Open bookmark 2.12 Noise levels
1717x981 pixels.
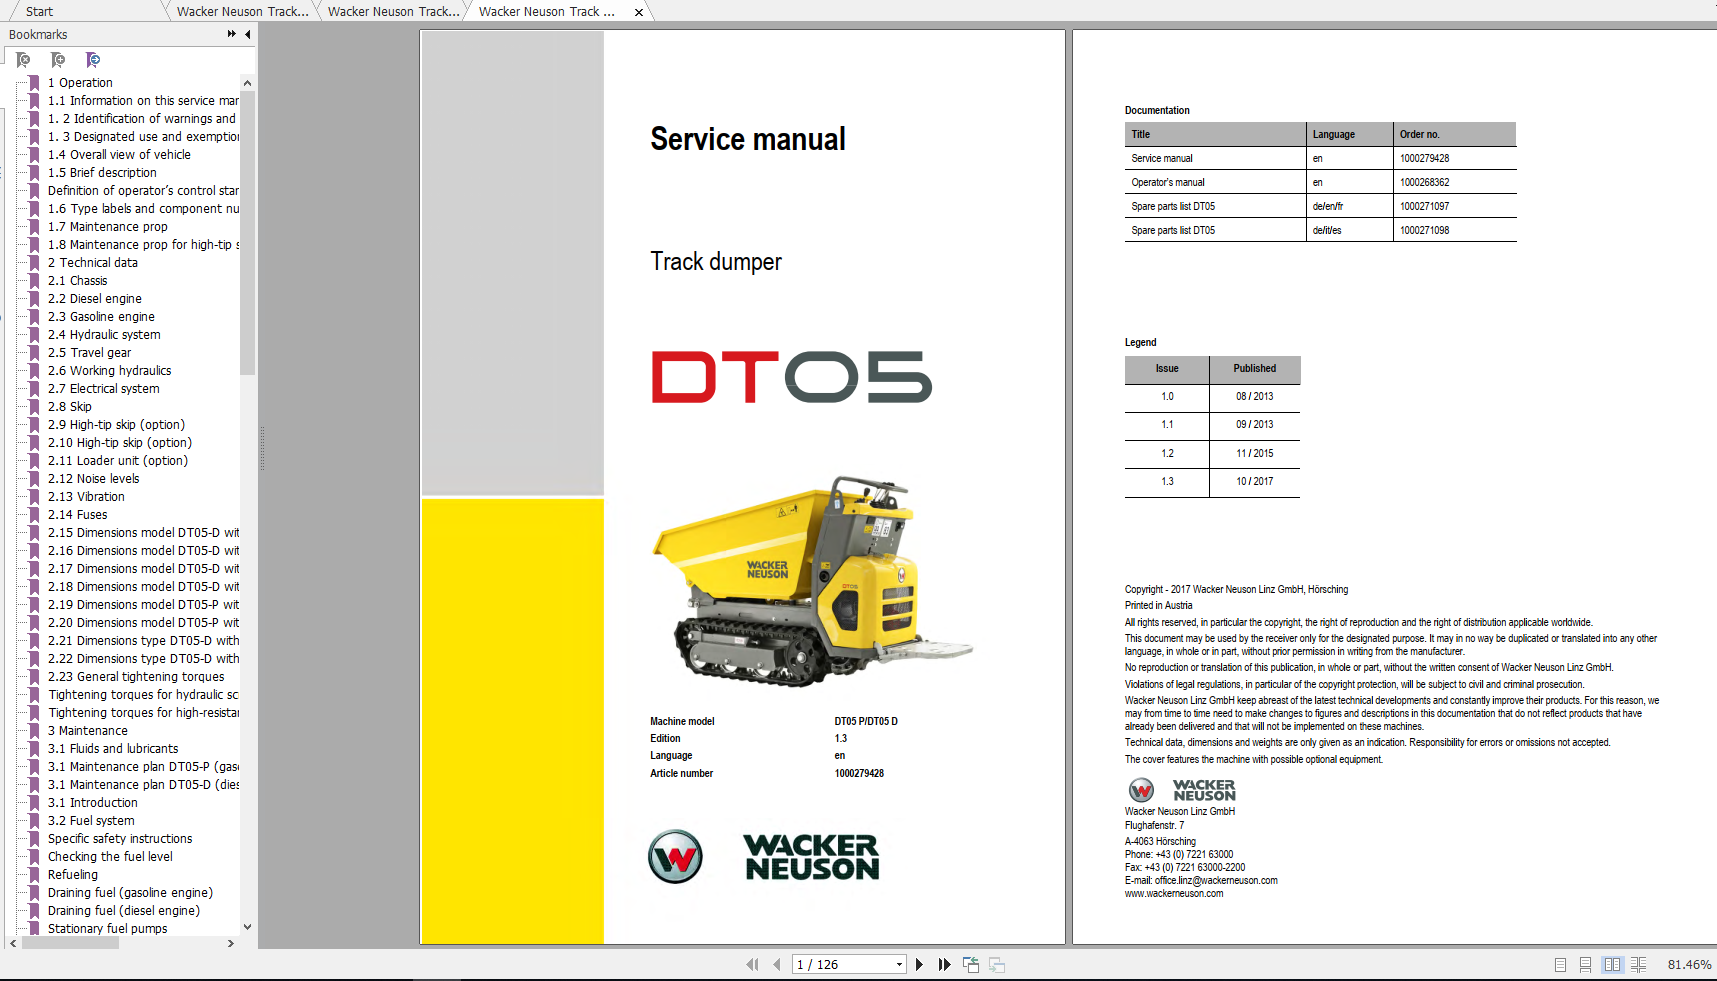coord(94,479)
